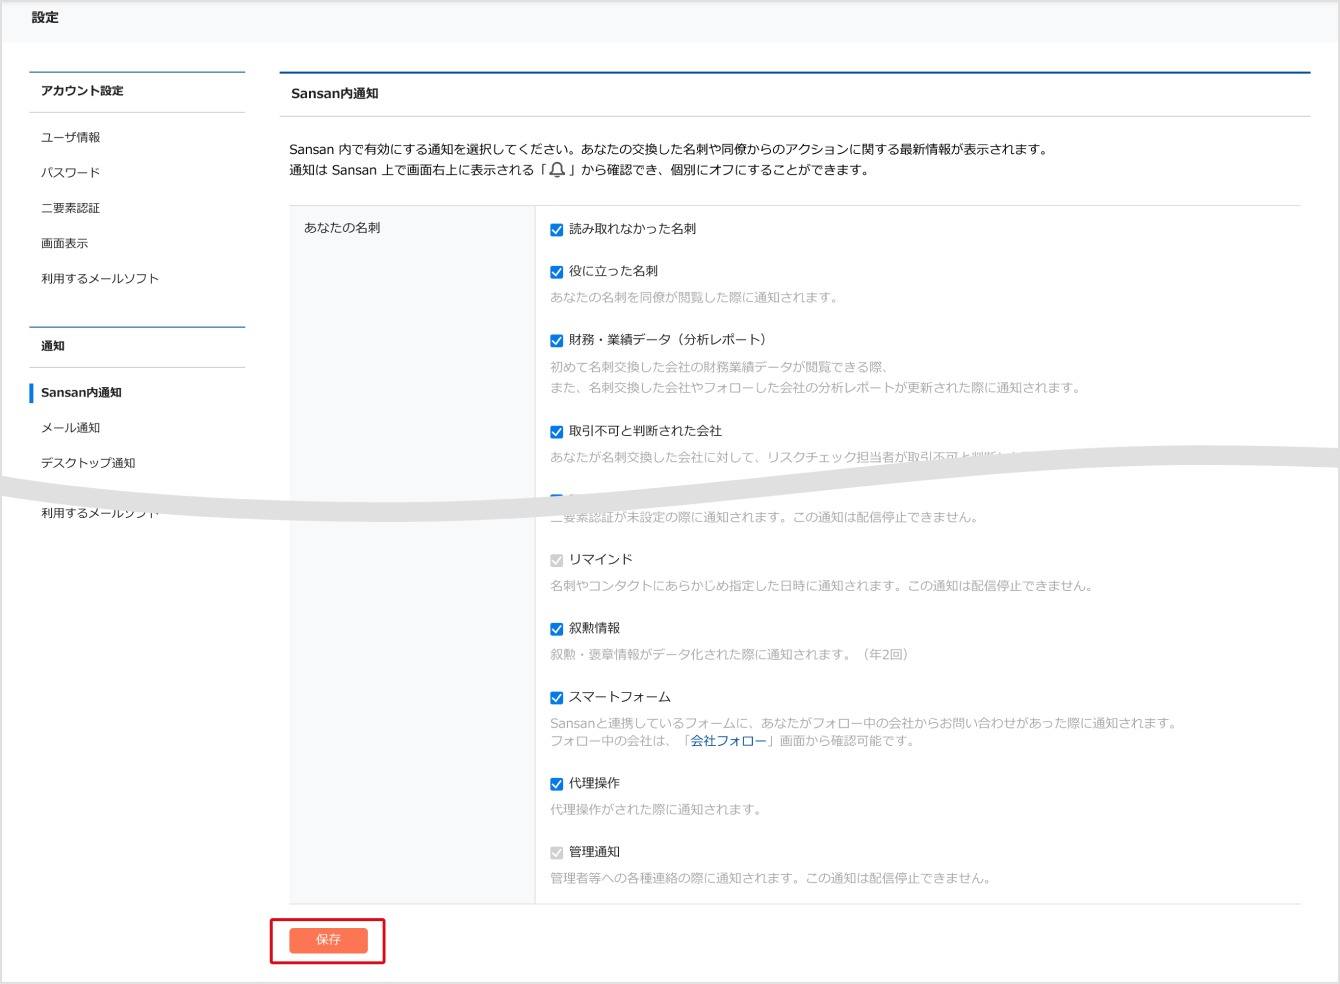Screen dimensions: 1340x984
Task: Click the greyed-out 管理通知 checkbox
Action: point(557,853)
